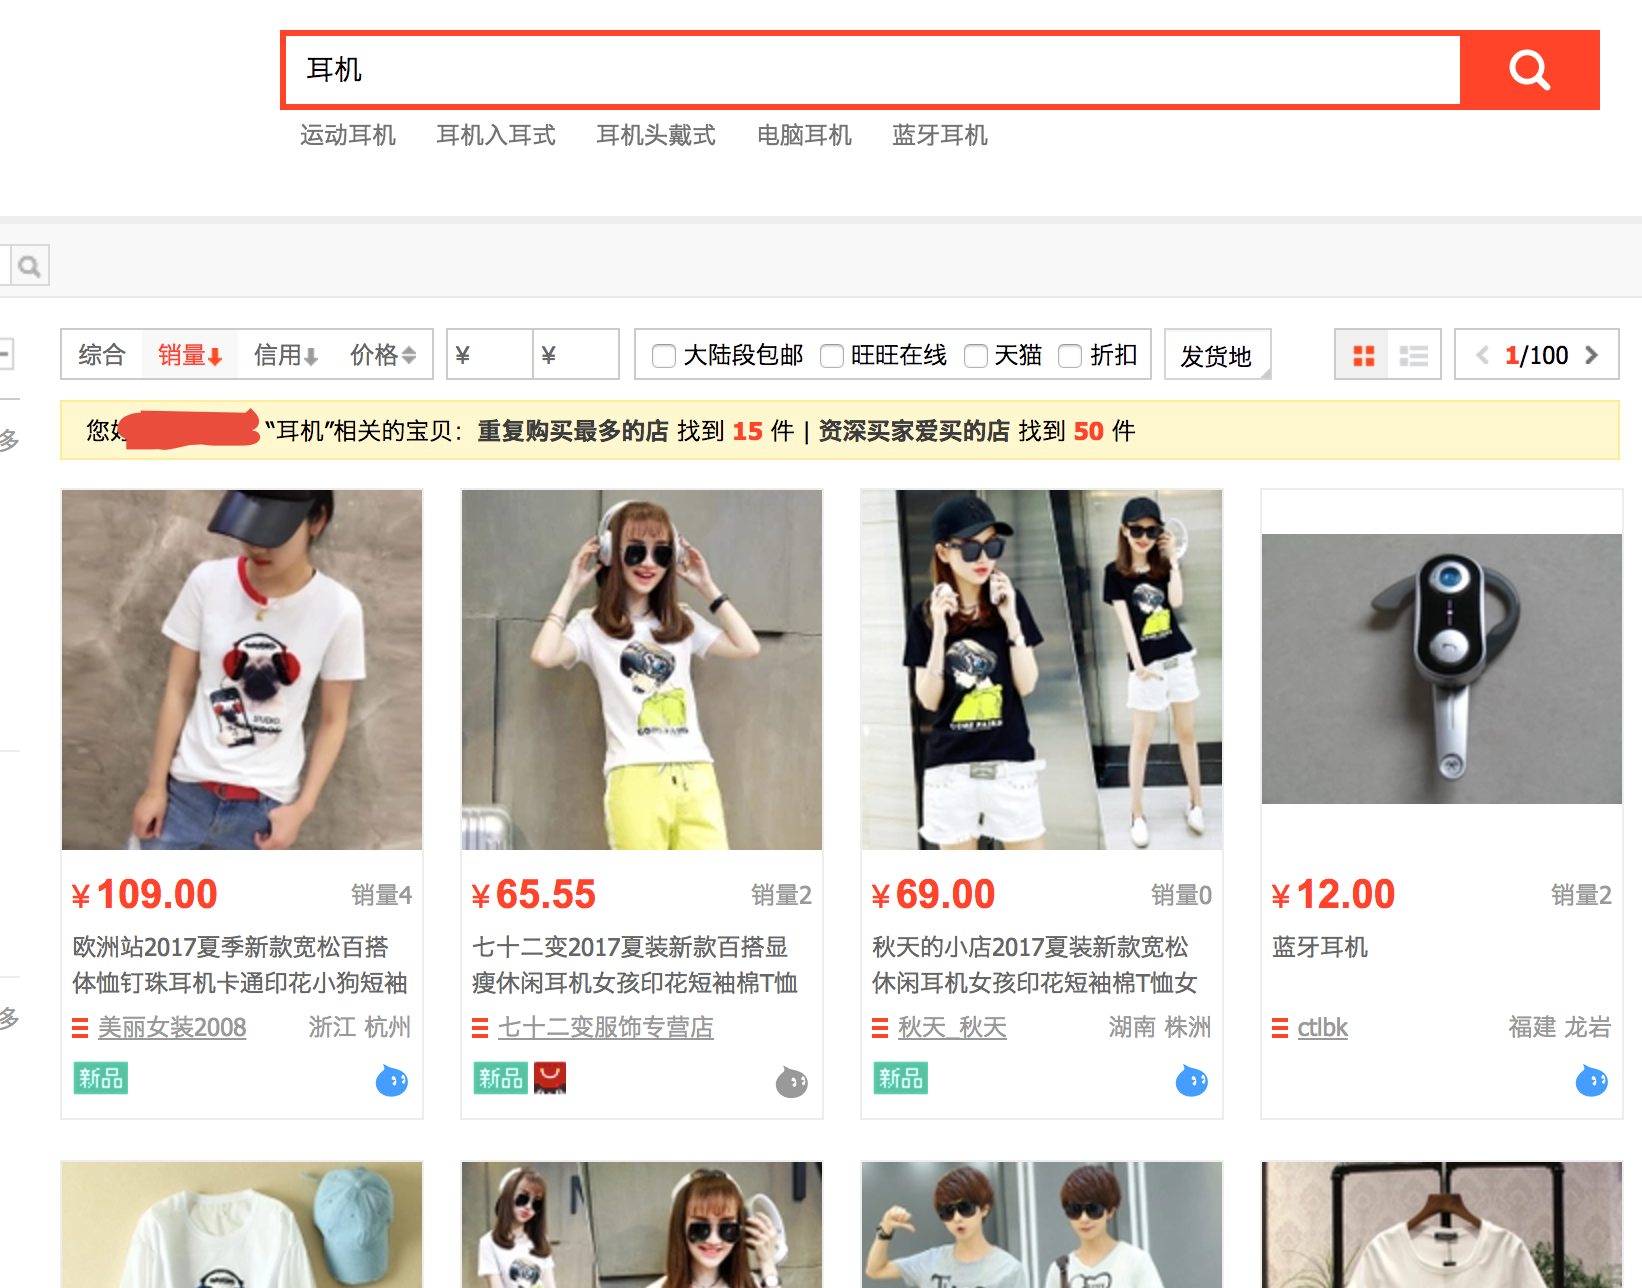Viewport: 1642px width, 1288px height.
Task: Open shop link 秋天_秋天
Action: (952, 1028)
